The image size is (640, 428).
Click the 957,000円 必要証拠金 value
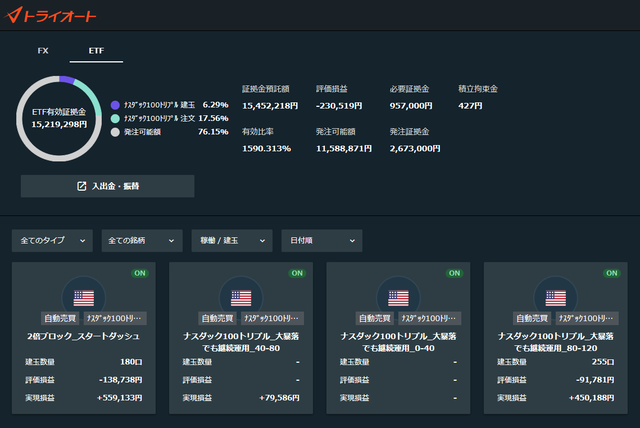pyautogui.click(x=411, y=106)
